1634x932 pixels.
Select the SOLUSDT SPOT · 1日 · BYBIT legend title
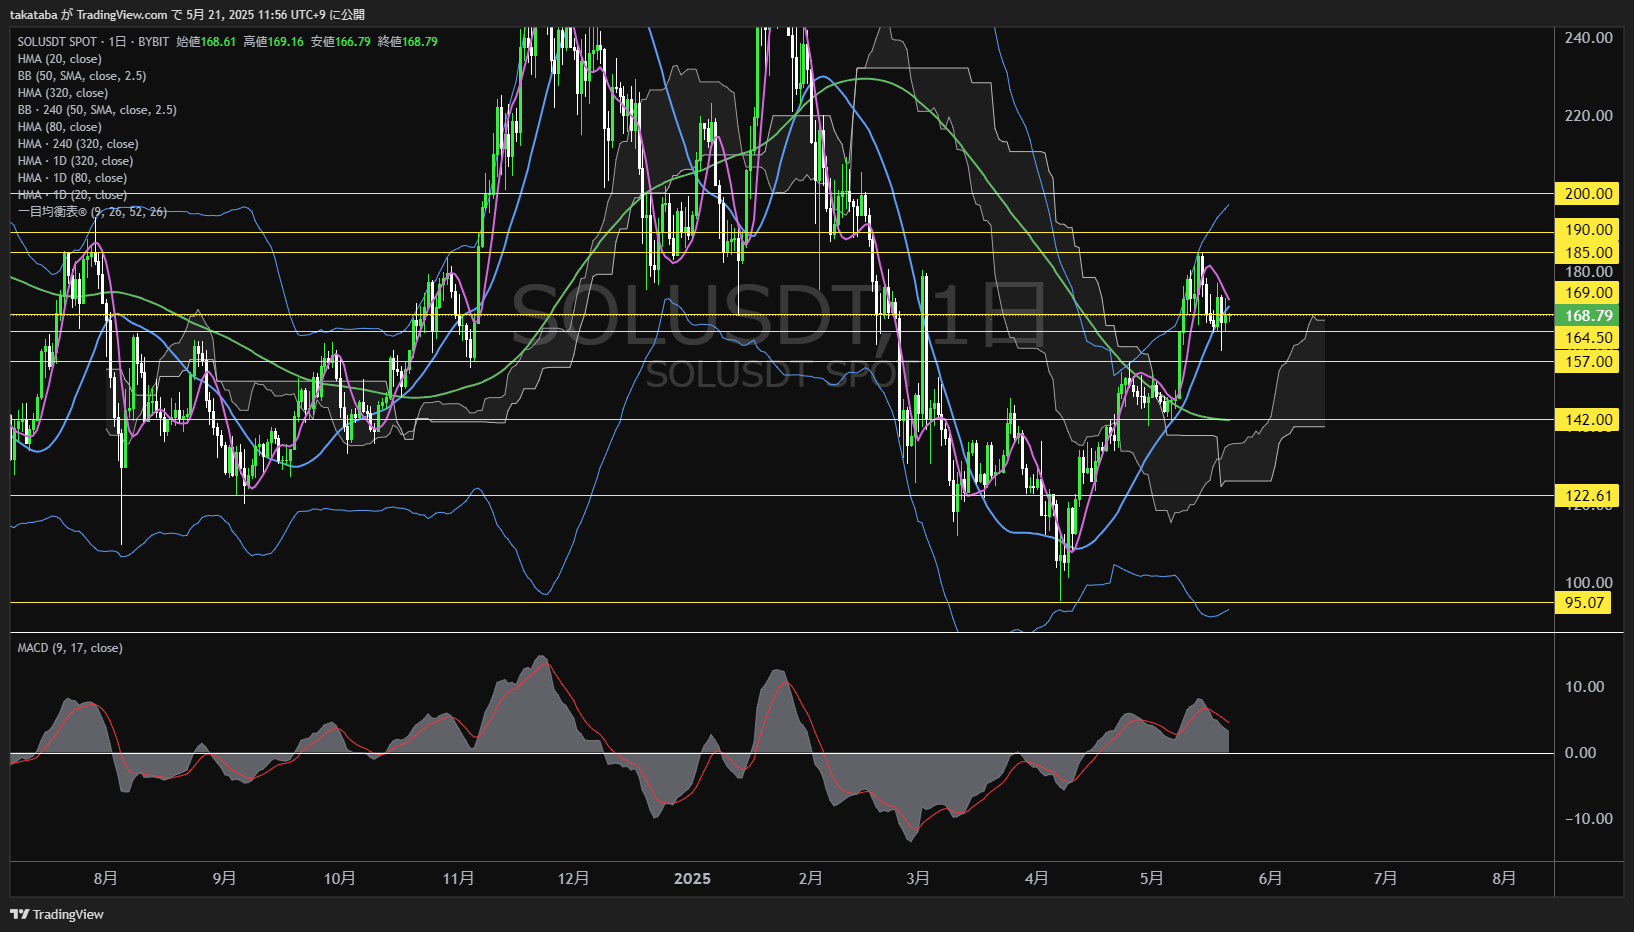pyautogui.click(x=93, y=42)
